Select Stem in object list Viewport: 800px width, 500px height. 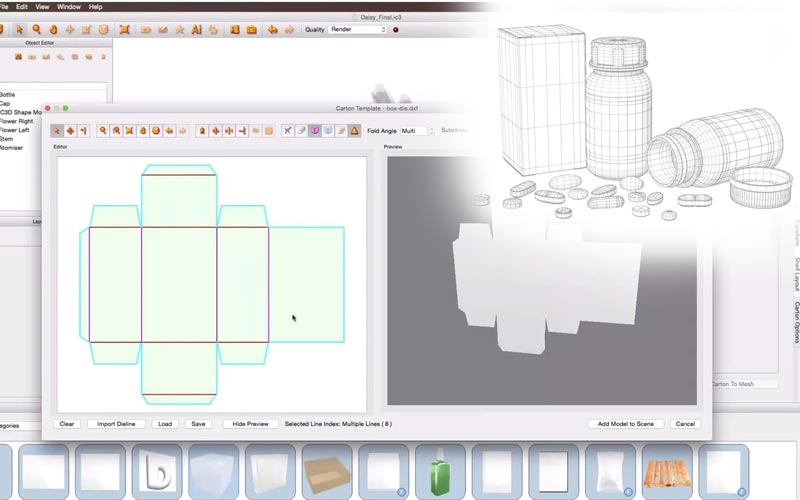[7, 139]
